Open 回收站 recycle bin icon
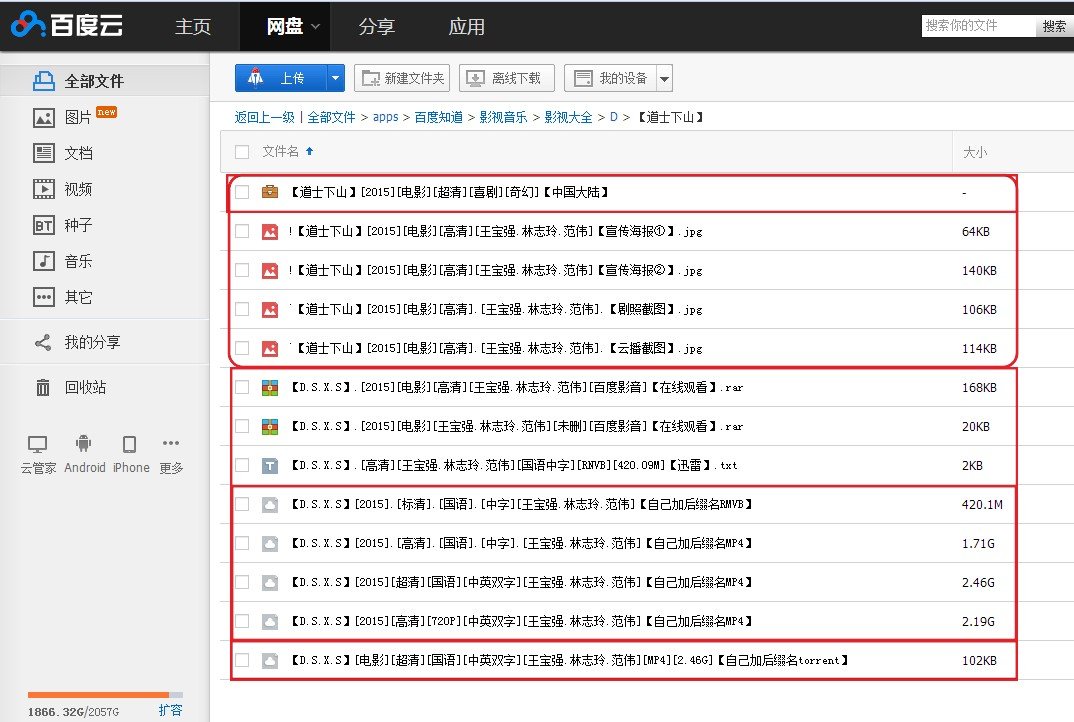The image size is (1074, 722). (44, 387)
